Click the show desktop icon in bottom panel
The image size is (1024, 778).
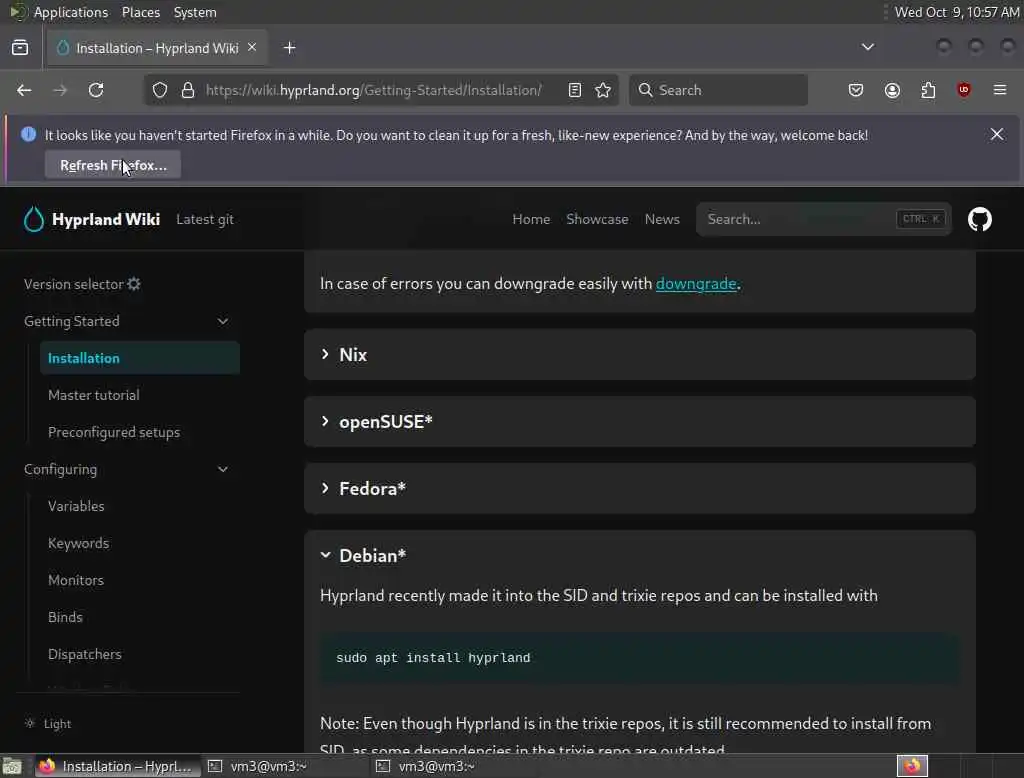(x=12, y=766)
